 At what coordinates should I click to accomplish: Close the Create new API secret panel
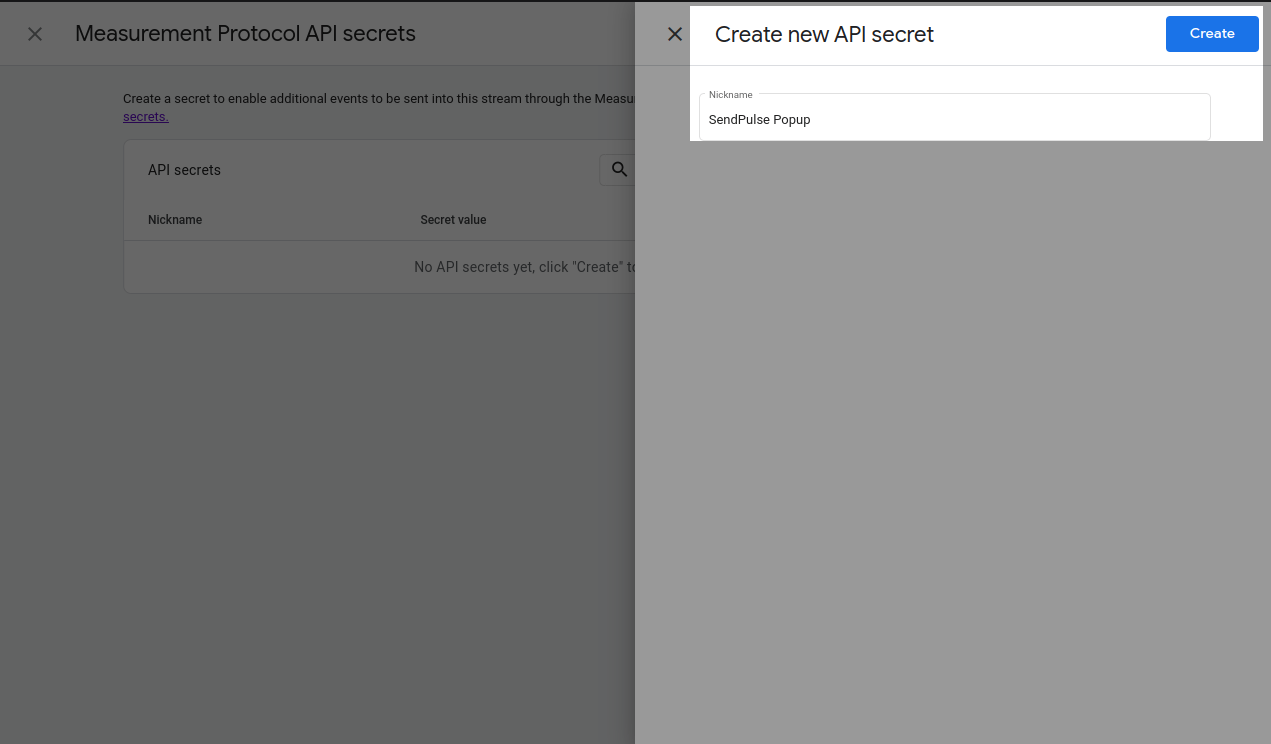(675, 34)
